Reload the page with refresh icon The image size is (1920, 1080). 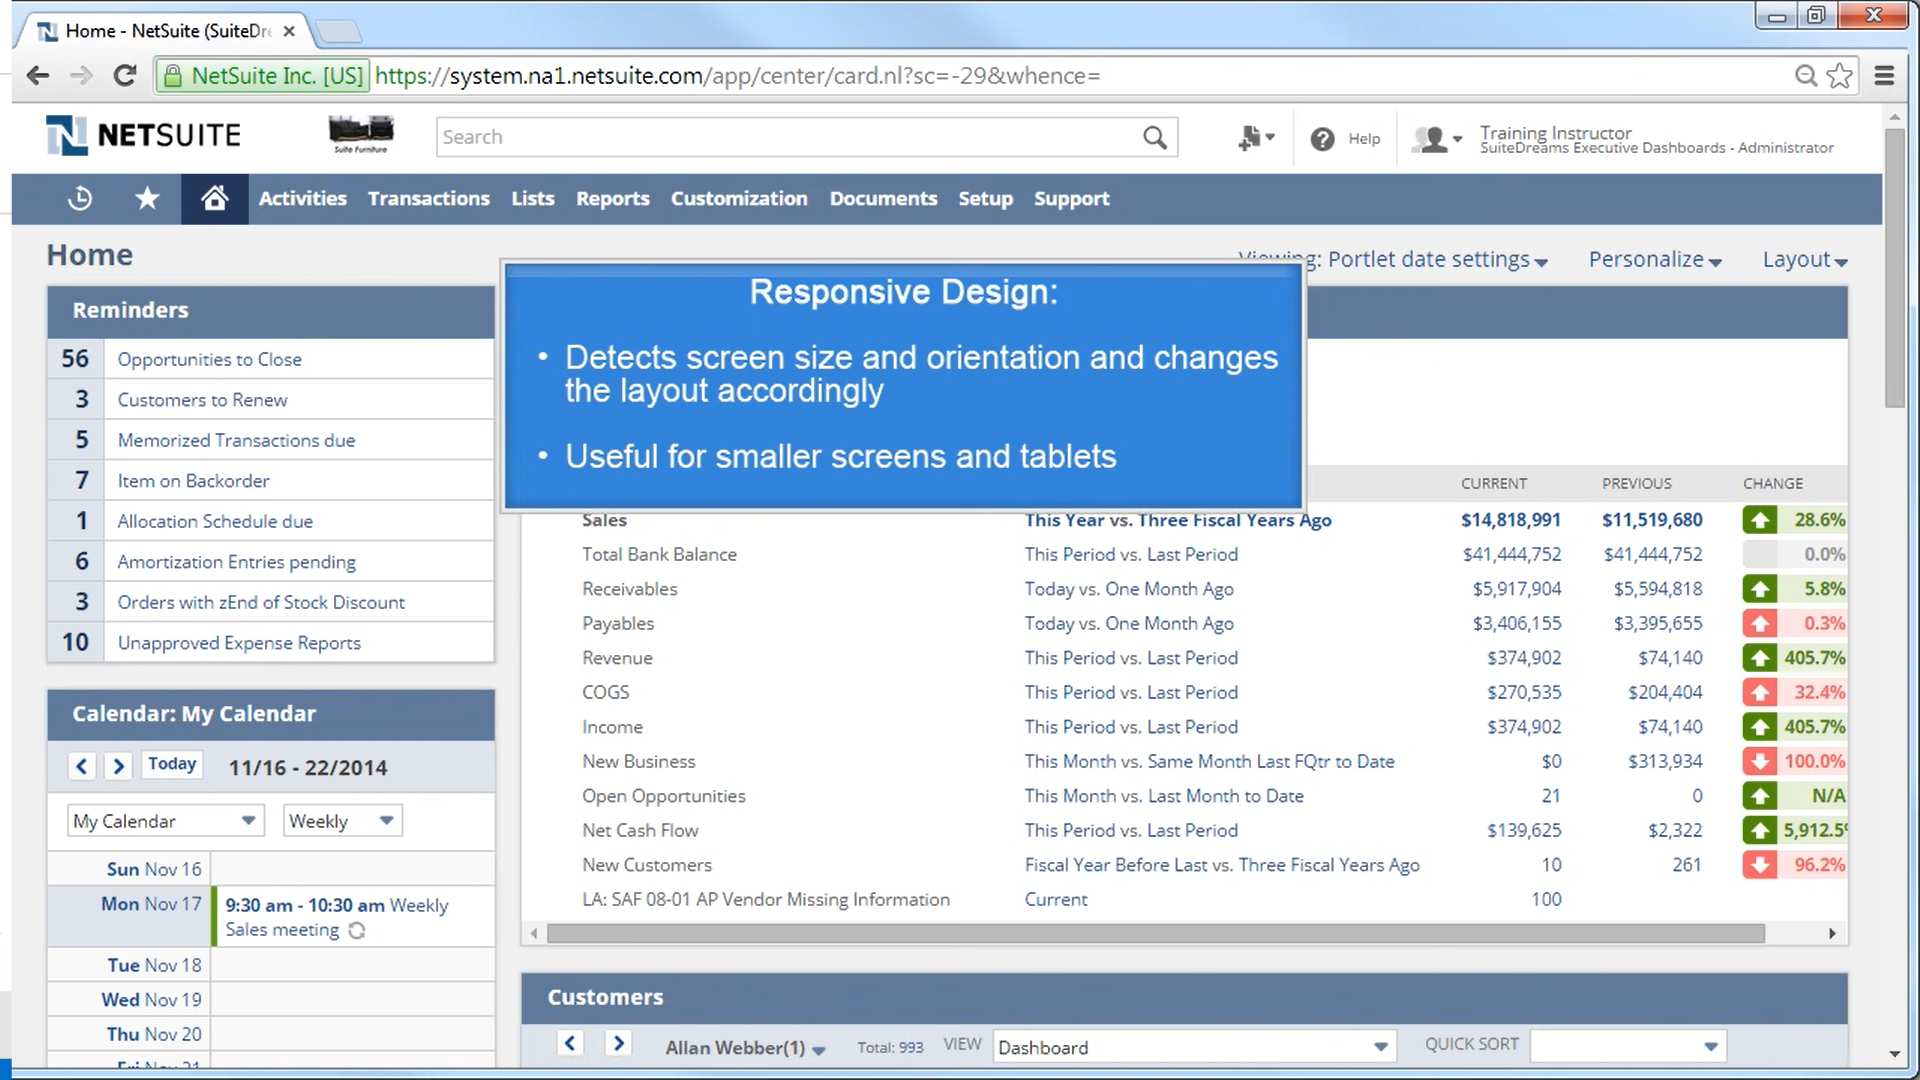tap(125, 76)
